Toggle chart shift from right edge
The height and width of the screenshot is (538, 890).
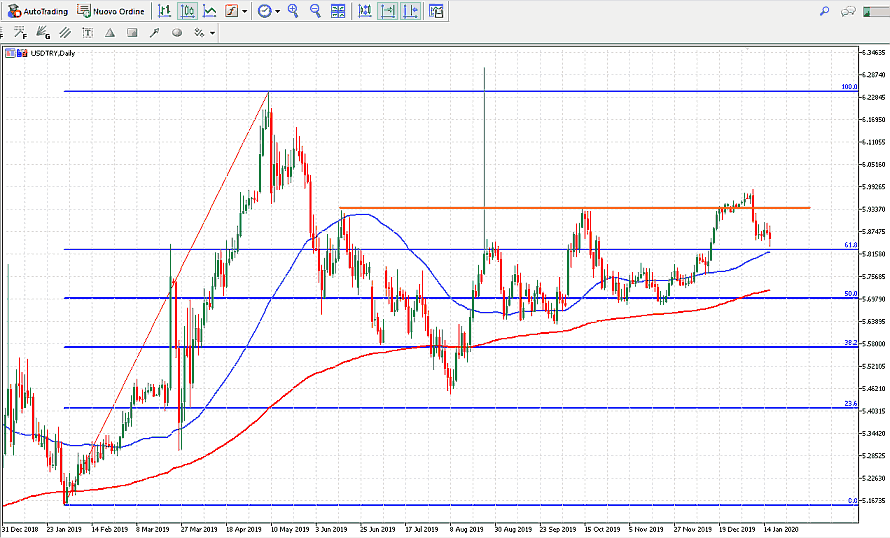tap(411, 11)
